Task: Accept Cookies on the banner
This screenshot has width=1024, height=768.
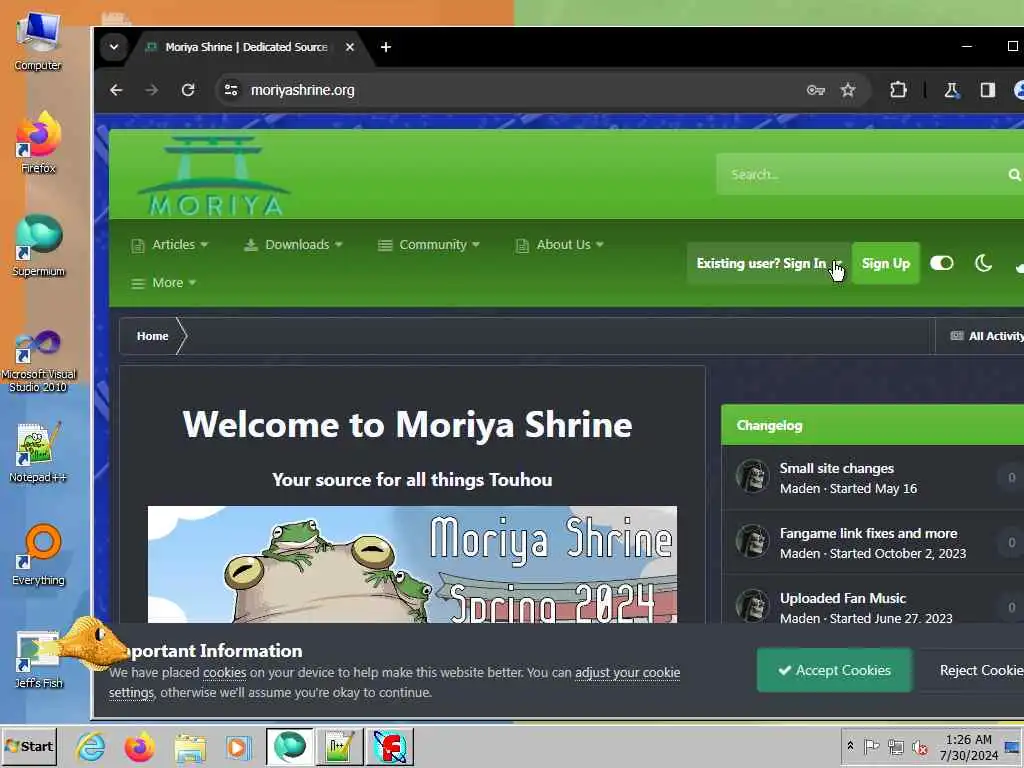Action: click(x=834, y=670)
